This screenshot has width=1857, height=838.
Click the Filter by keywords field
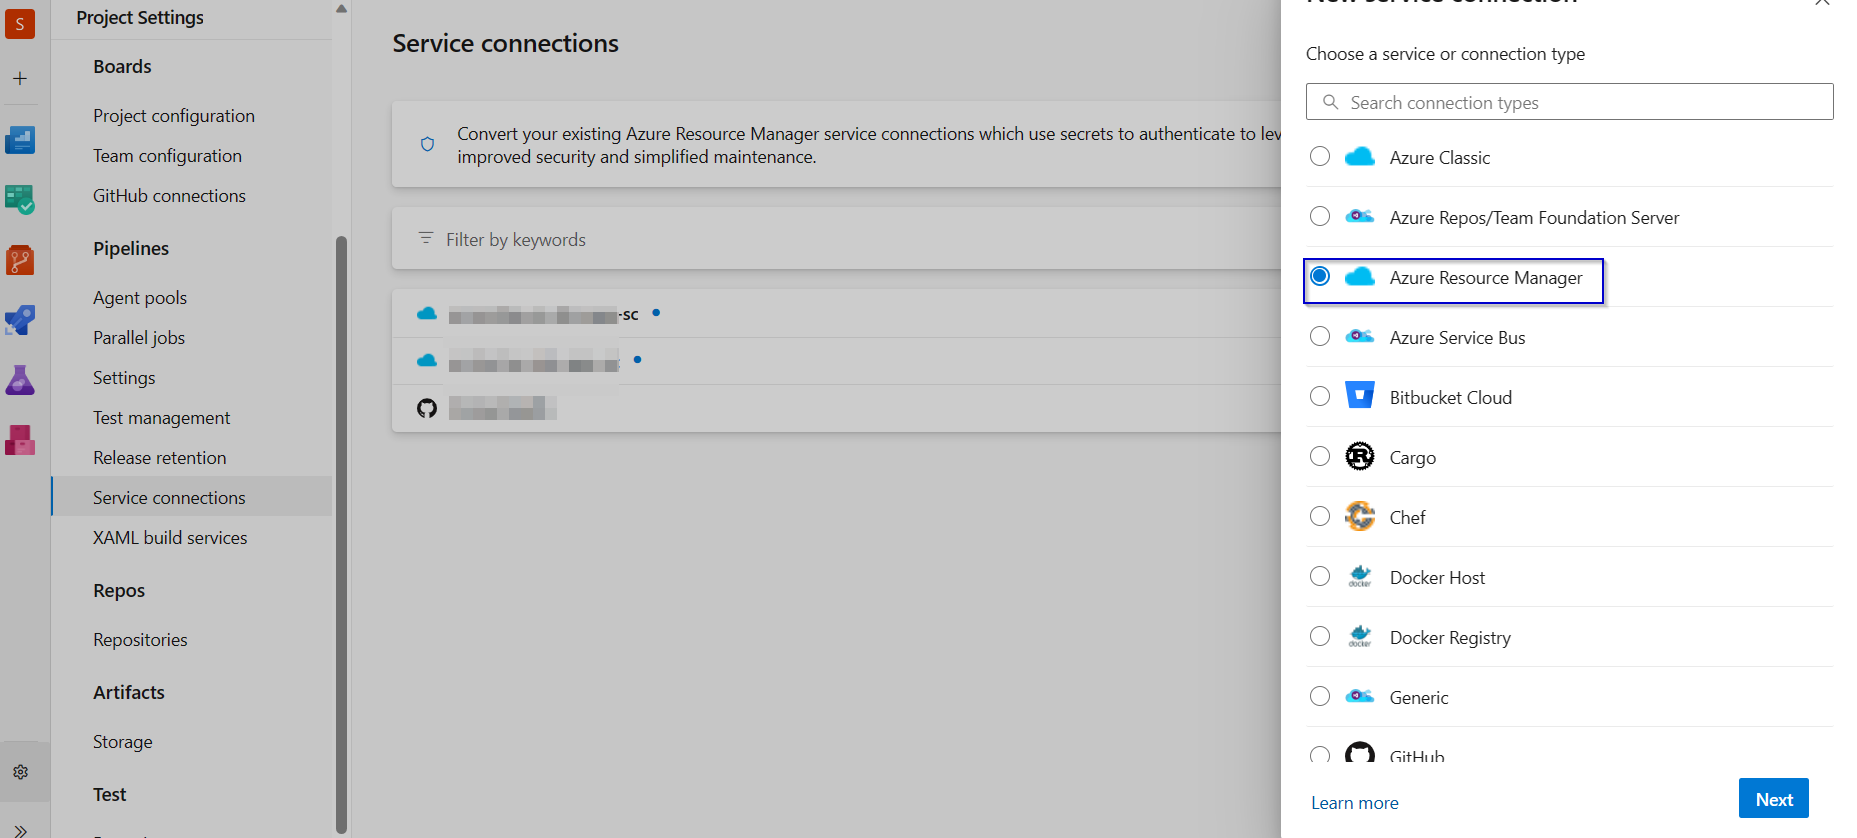coord(836,239)
